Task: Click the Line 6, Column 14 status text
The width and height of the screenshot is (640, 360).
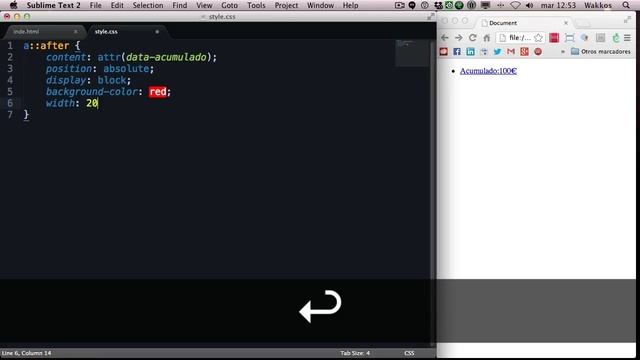Action: [x=27, y=353]
